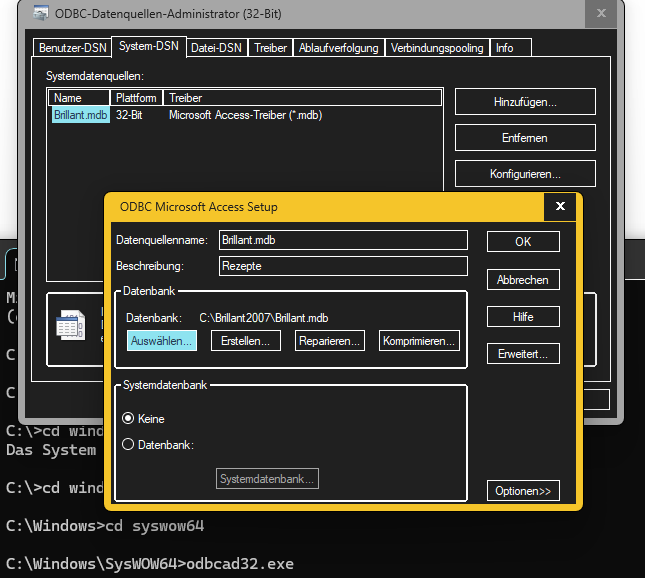Click the Beschreibung field containing Rezepte
Viewport: 645px width, 578px height.
343,266
